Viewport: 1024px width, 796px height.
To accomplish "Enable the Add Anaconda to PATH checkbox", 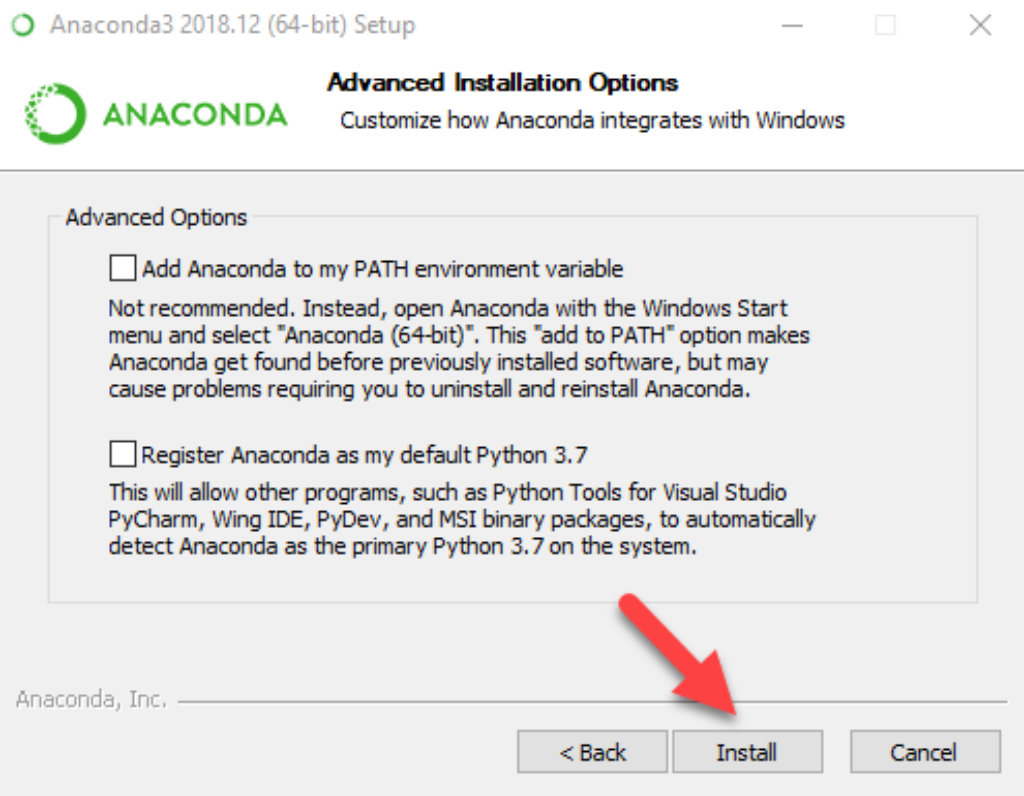I will [x=123, y=268].
